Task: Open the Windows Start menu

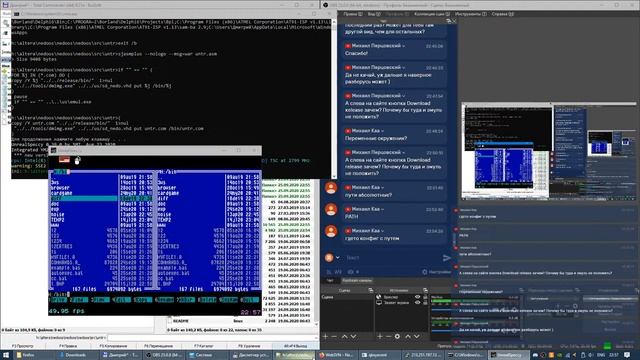Action: [x=6, y=355]
